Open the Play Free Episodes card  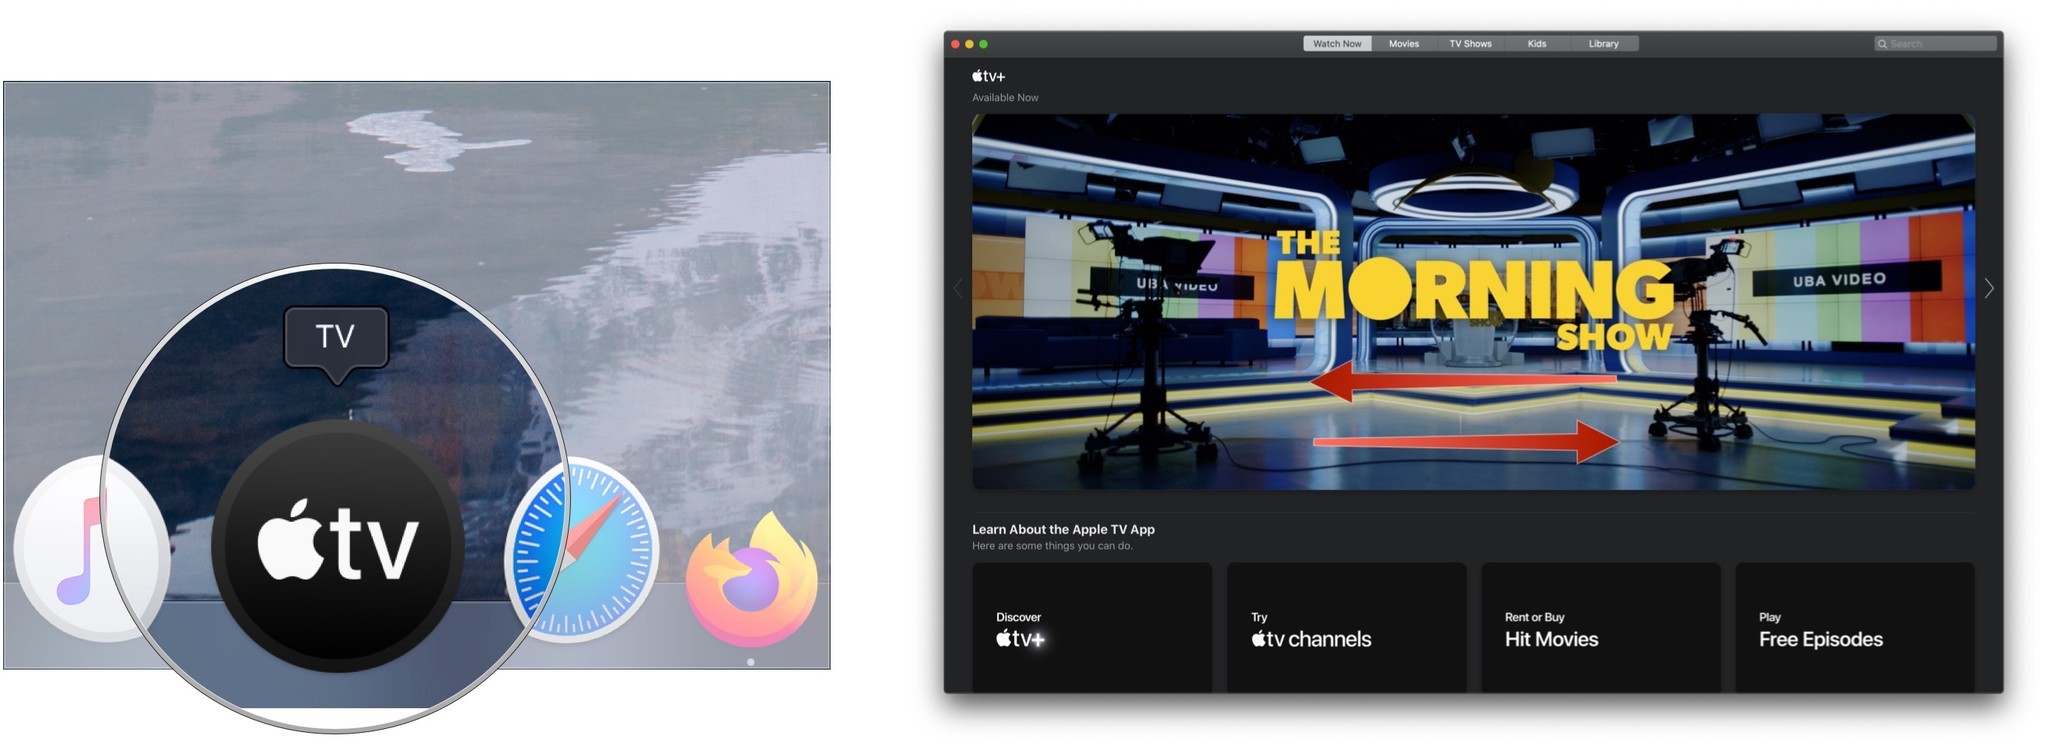[x=1855, y=627]
